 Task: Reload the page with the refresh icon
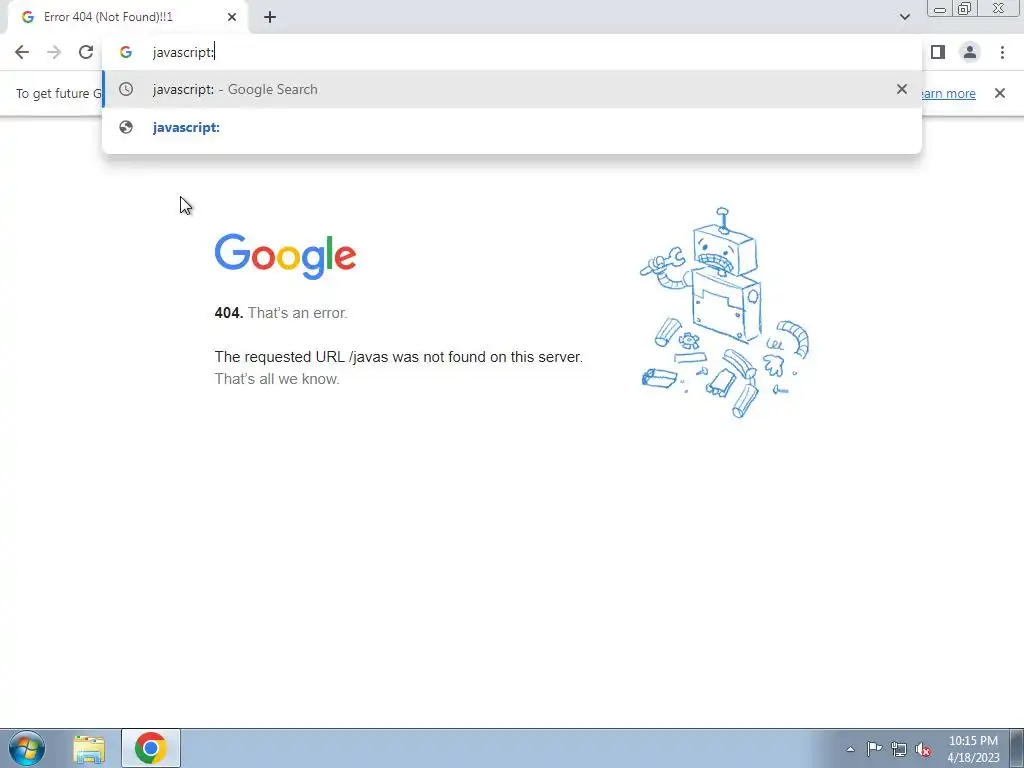(86, 52)
